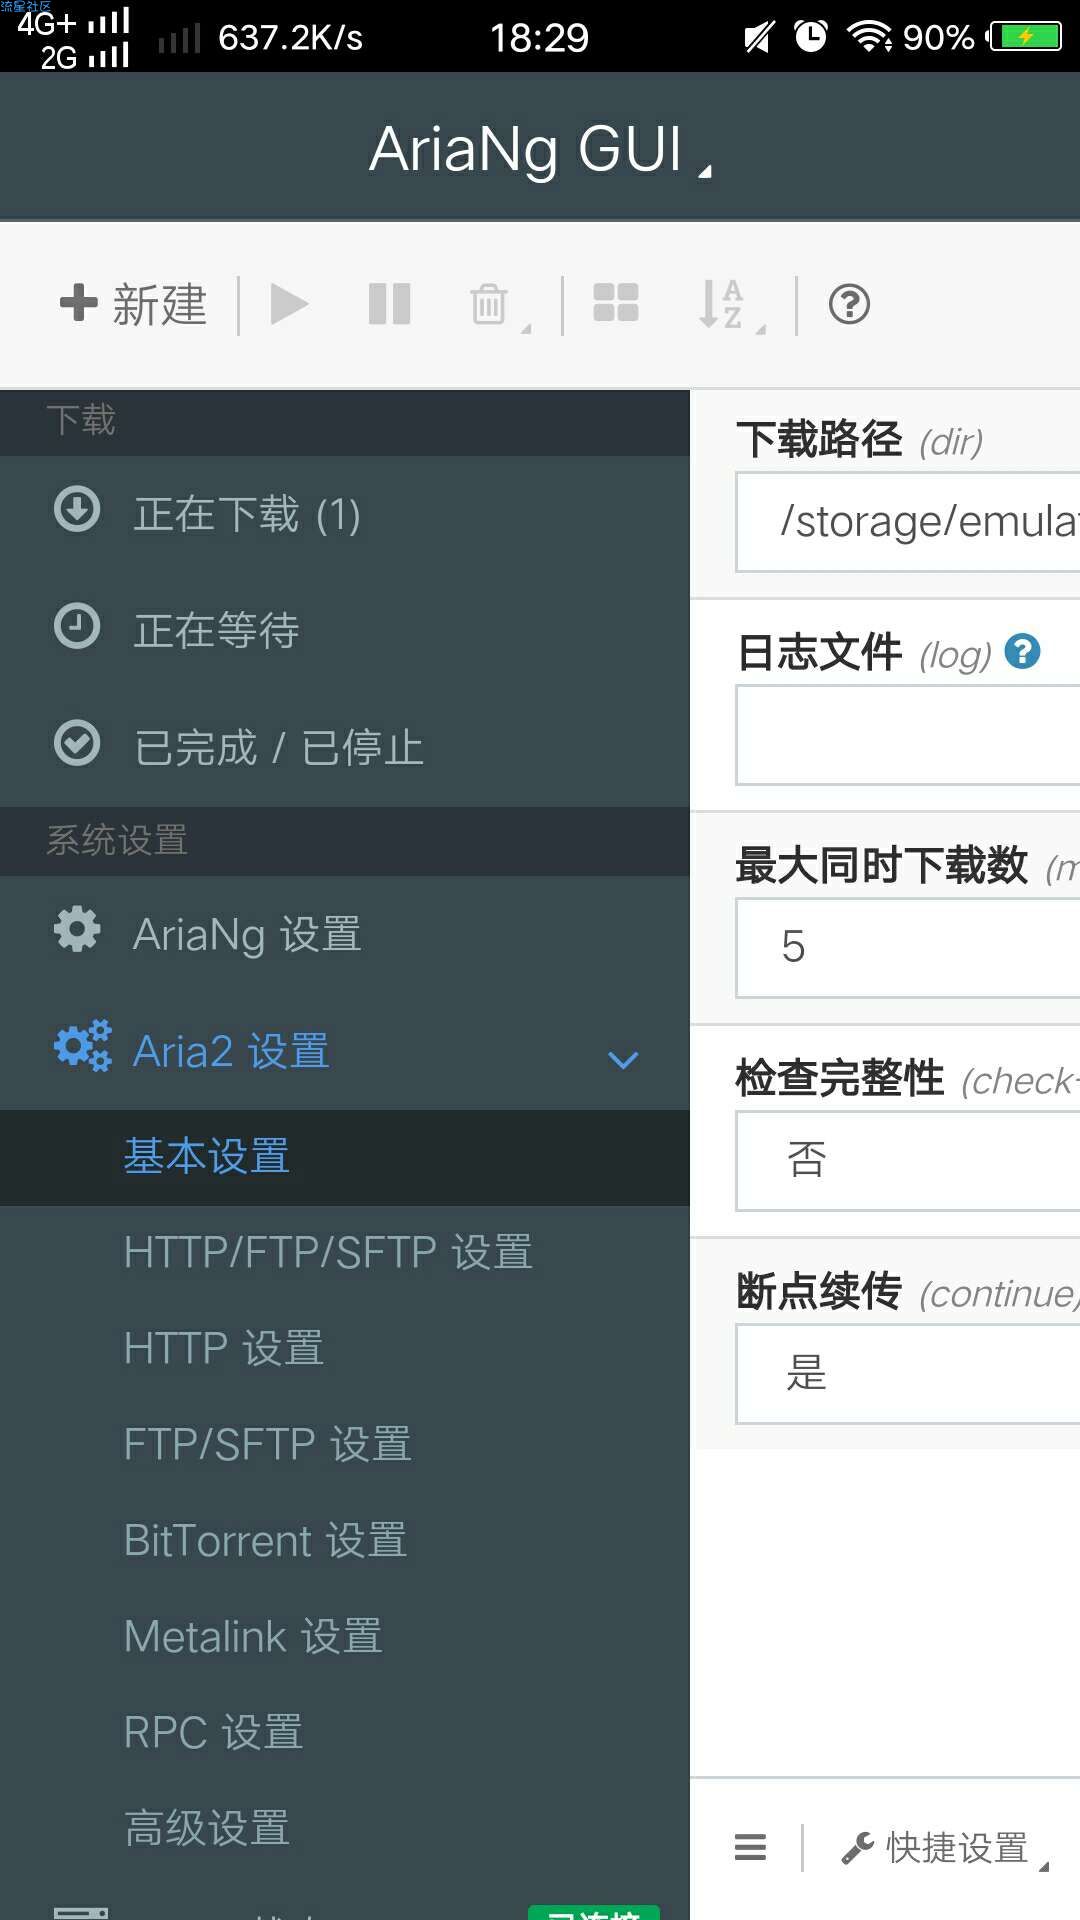Toggle the hamburger sidebar icon at the bottom
Viewport: 1080px width, 1920px height.
tap(750, 1847)
